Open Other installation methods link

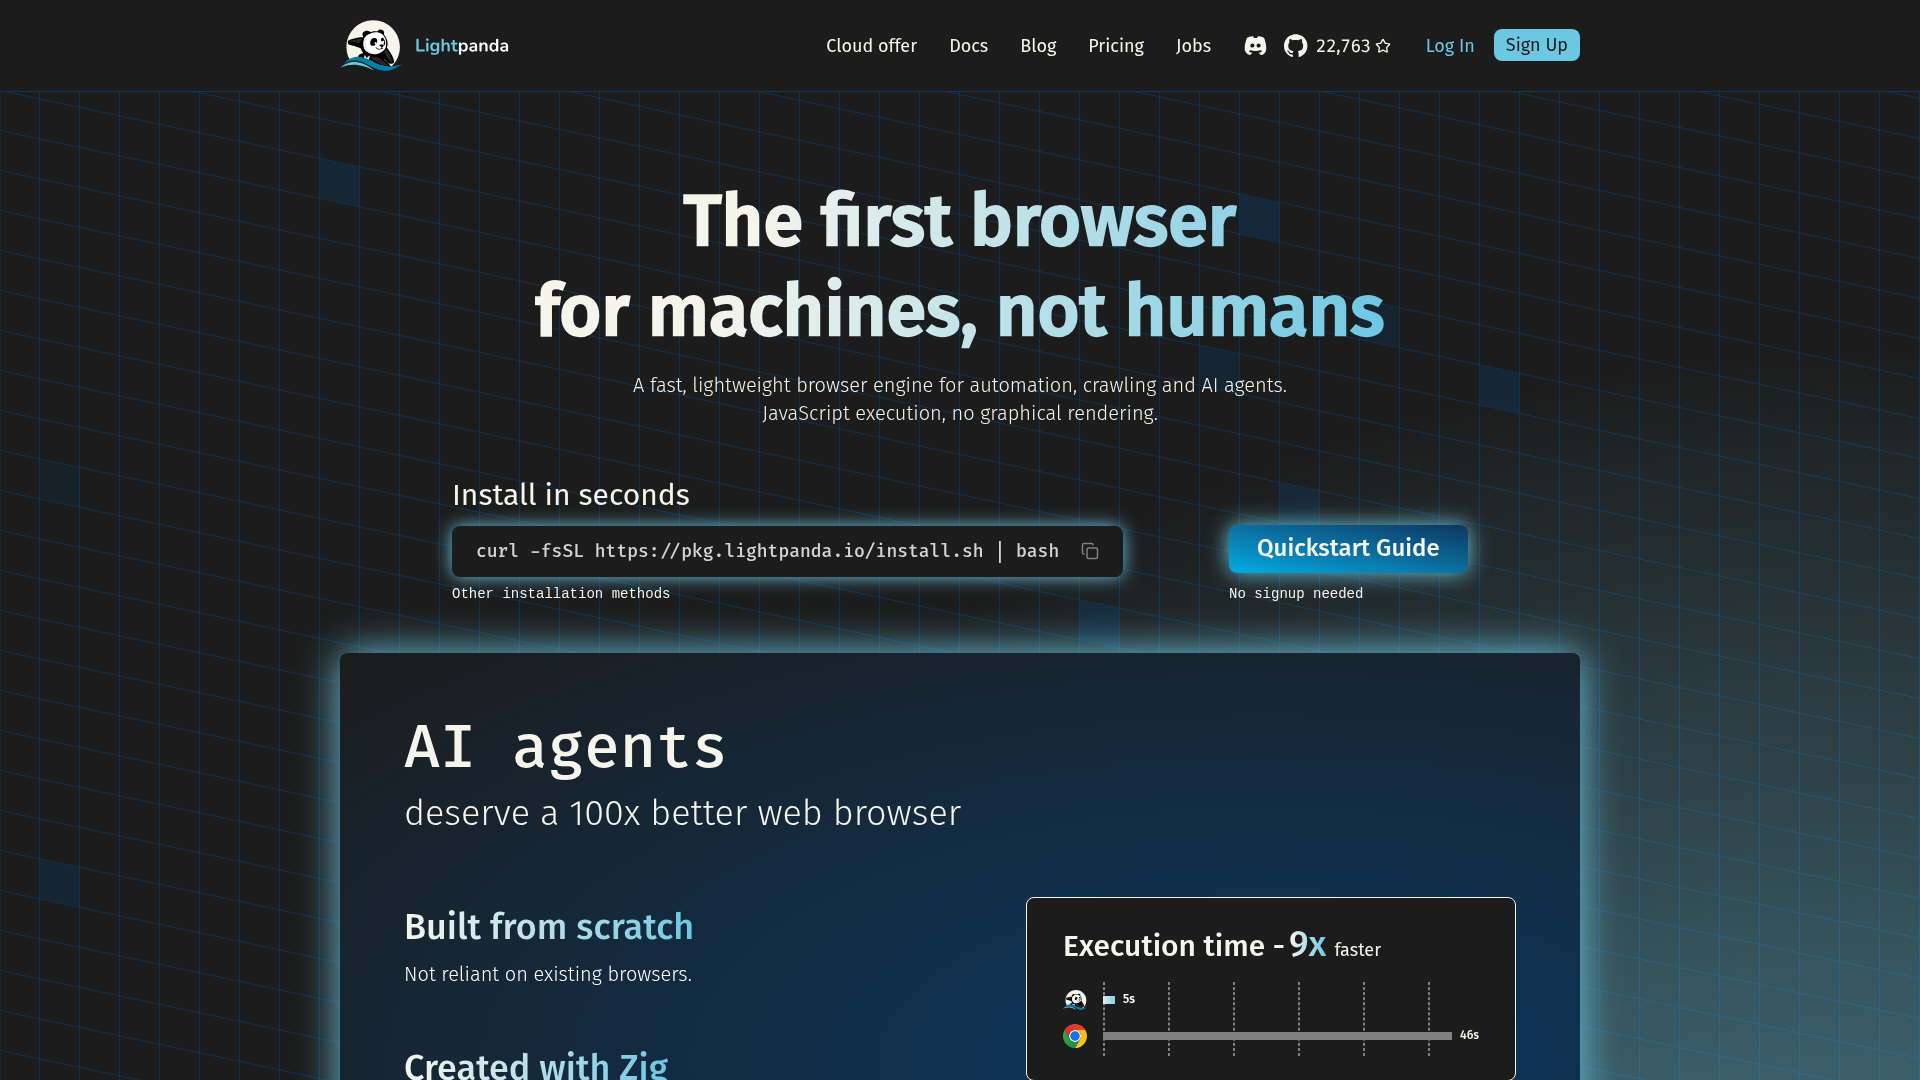[561, 593]
